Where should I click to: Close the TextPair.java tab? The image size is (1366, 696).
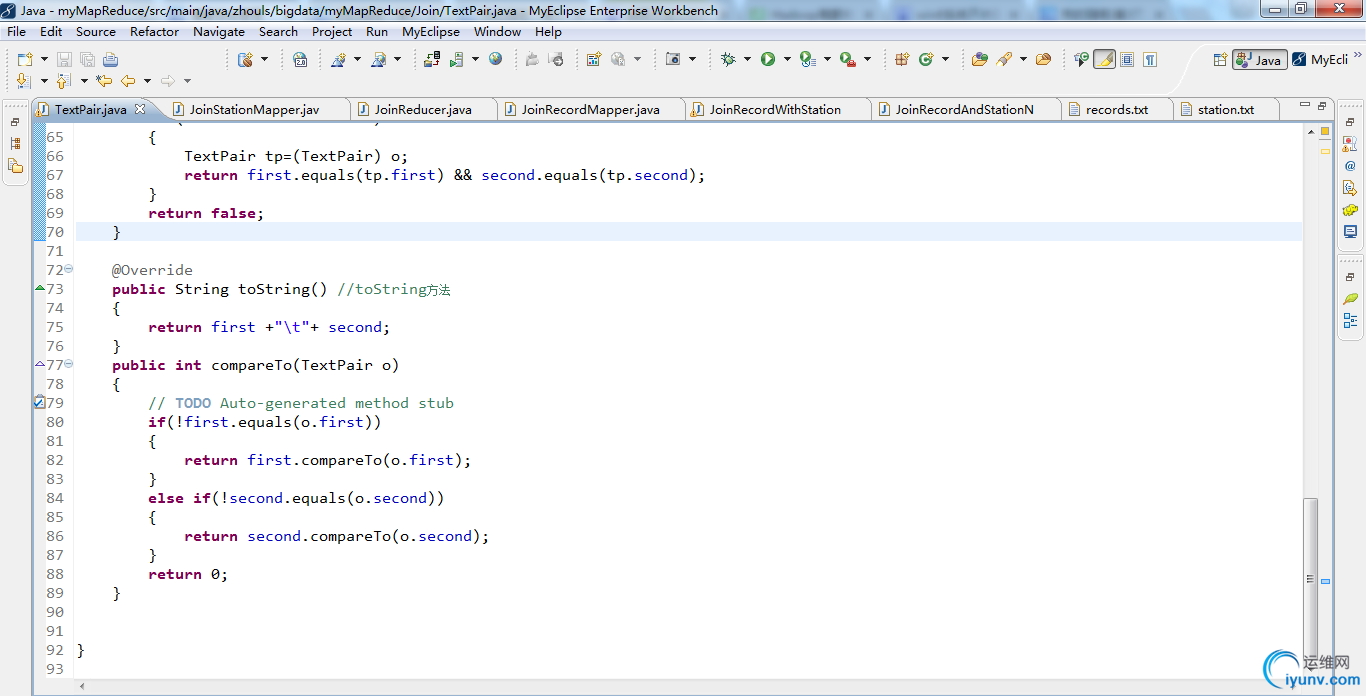tap(140, 109)
